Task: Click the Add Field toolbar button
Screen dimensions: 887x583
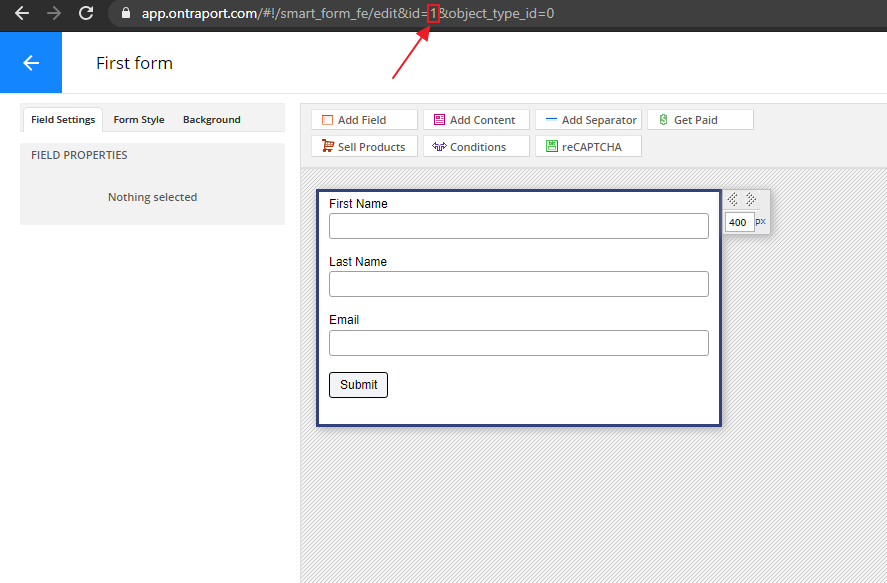Action: coord(364,120)
